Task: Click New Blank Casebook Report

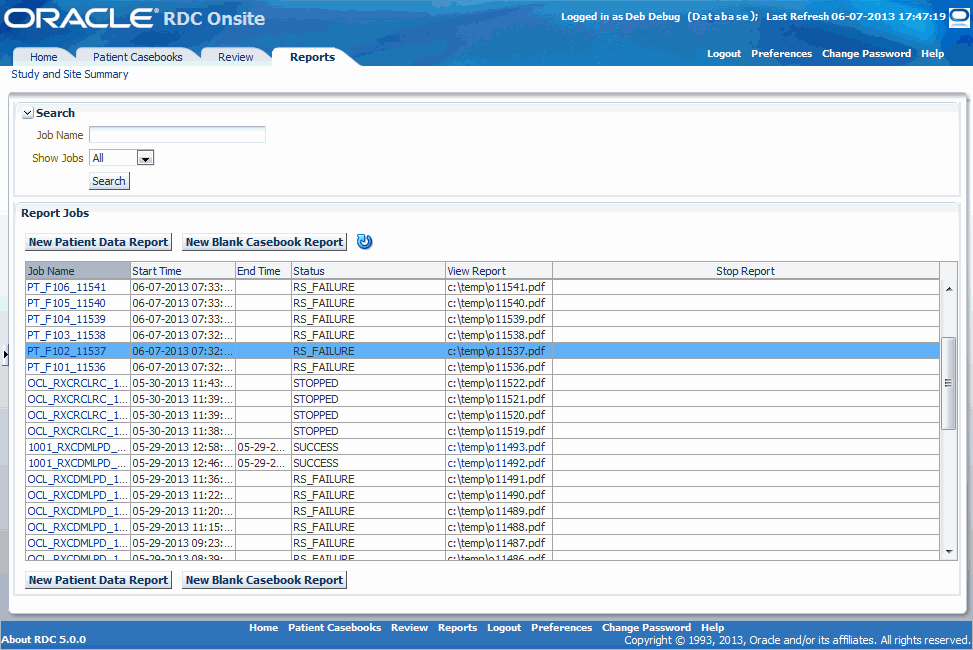Action: point(263,241)
